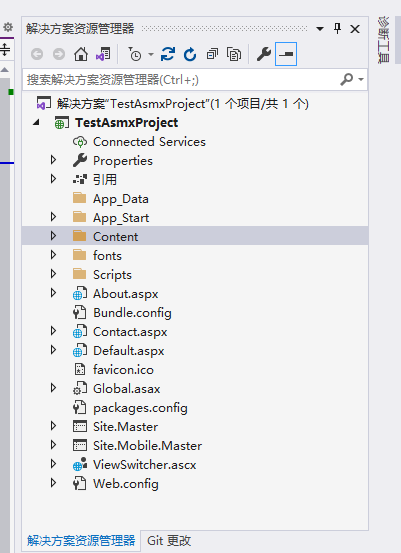Open the search options dropdown arrow
401x553 pixels.
(361, 79)
